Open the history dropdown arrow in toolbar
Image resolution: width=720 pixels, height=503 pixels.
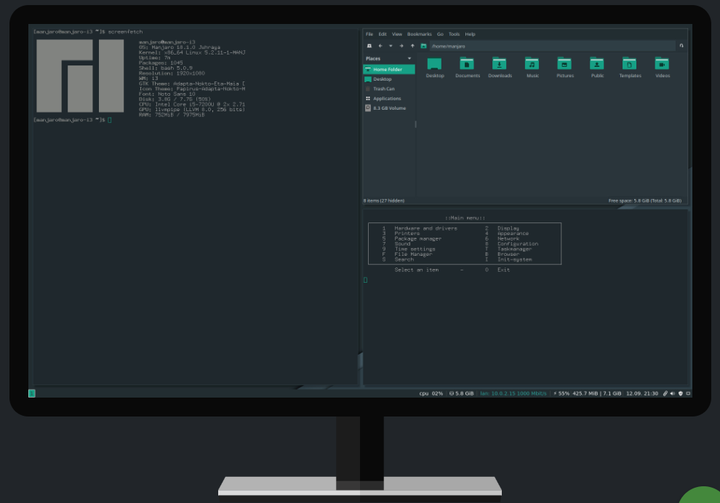pos(391,46)
